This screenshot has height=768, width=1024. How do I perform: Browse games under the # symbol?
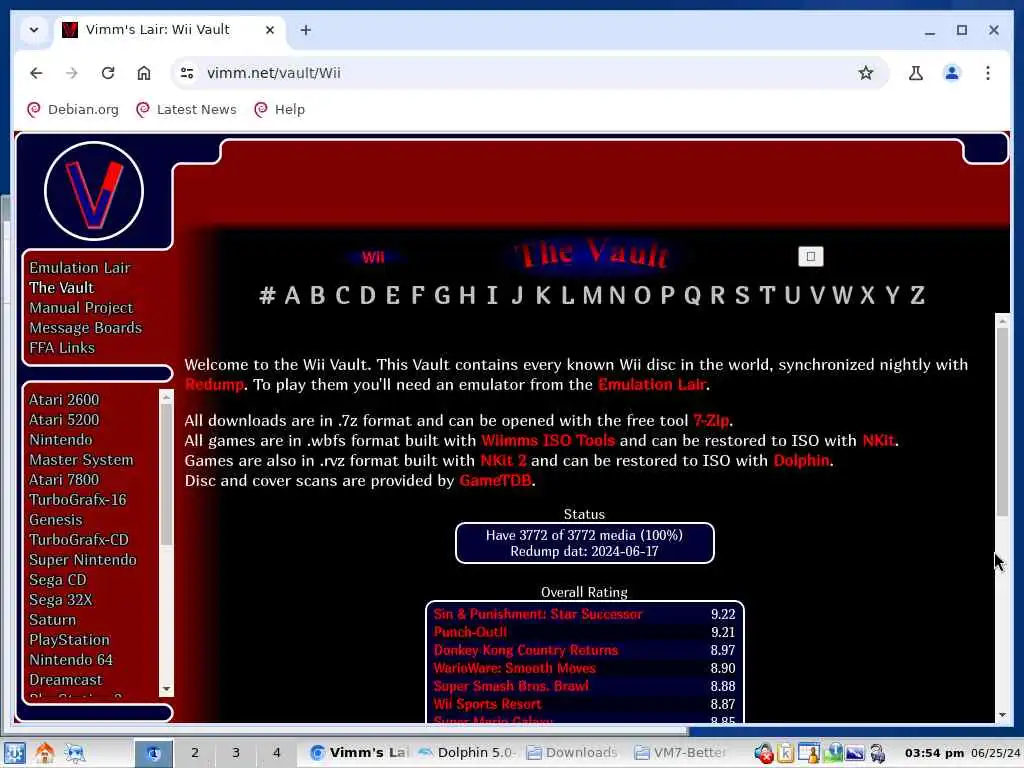coord(267,295)
